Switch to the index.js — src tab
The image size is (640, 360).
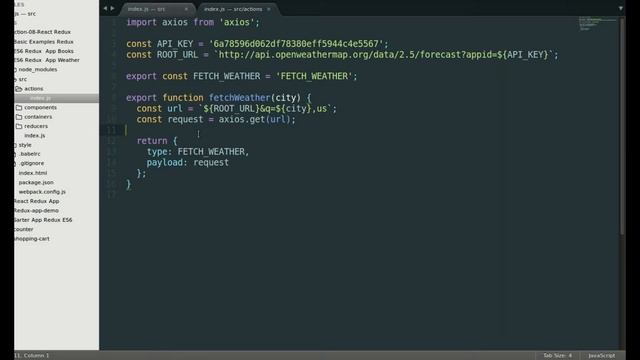coord(146,9)
